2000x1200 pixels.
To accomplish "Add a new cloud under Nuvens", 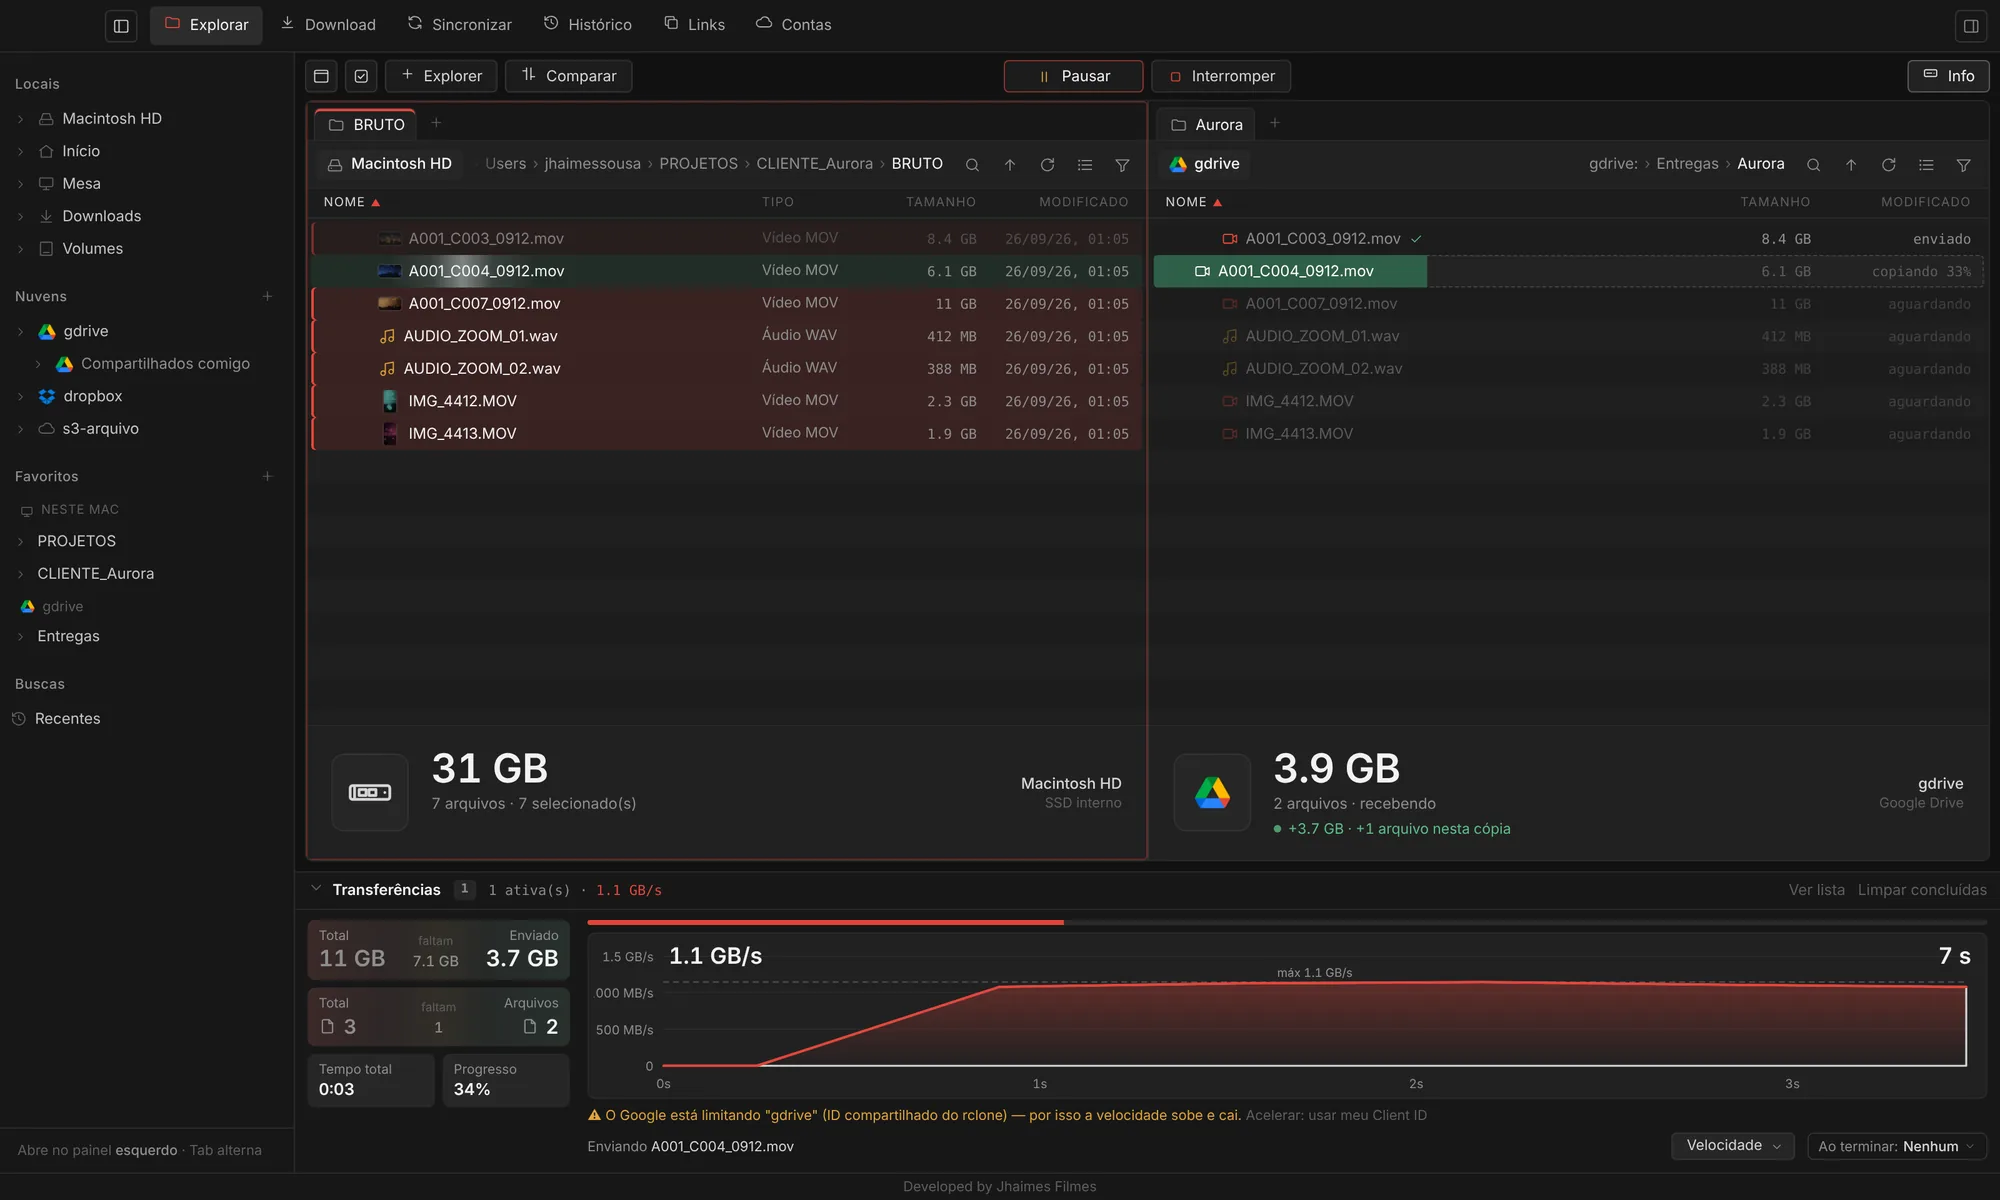I will click(x=267, y=296).
